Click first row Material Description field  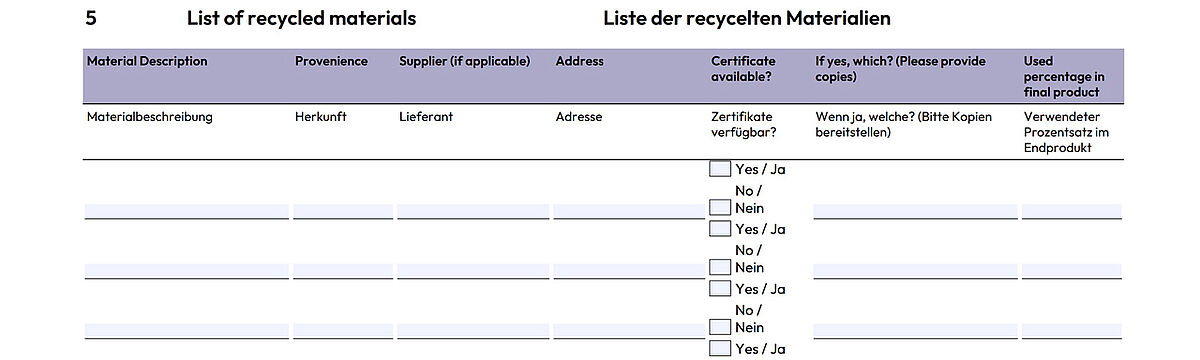click(x=186, y=211)
